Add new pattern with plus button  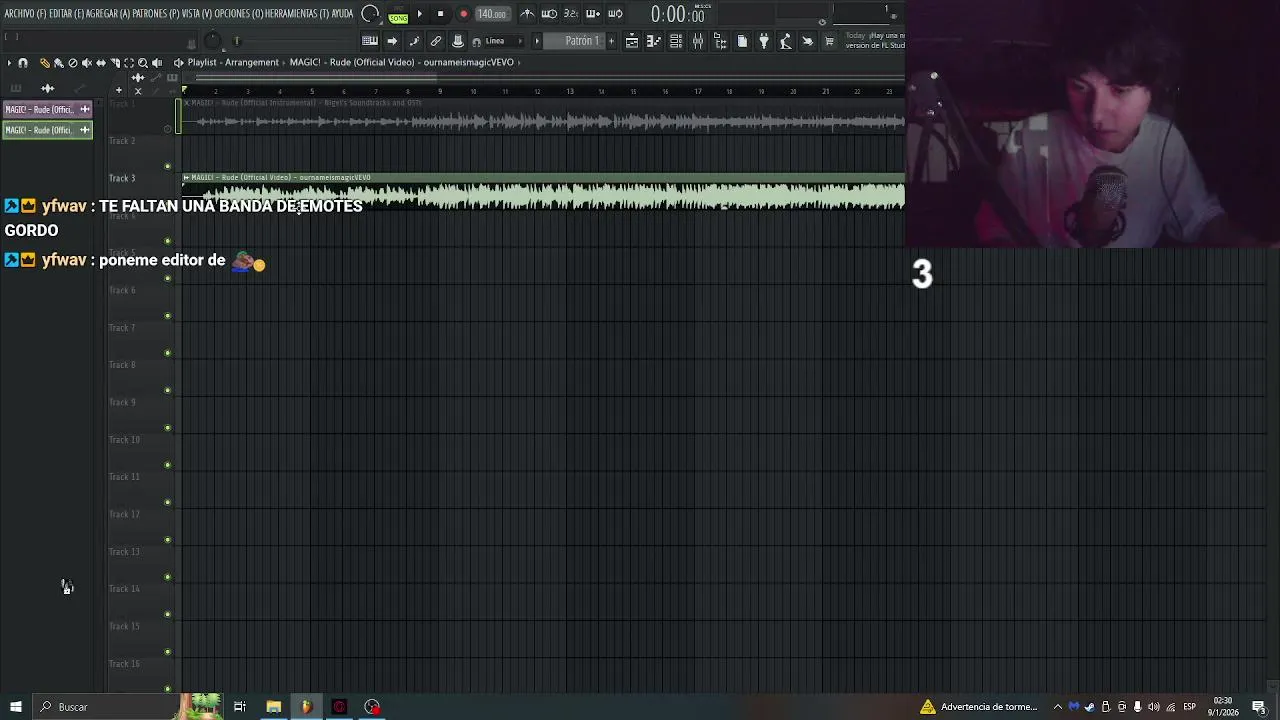pos(611,41)
